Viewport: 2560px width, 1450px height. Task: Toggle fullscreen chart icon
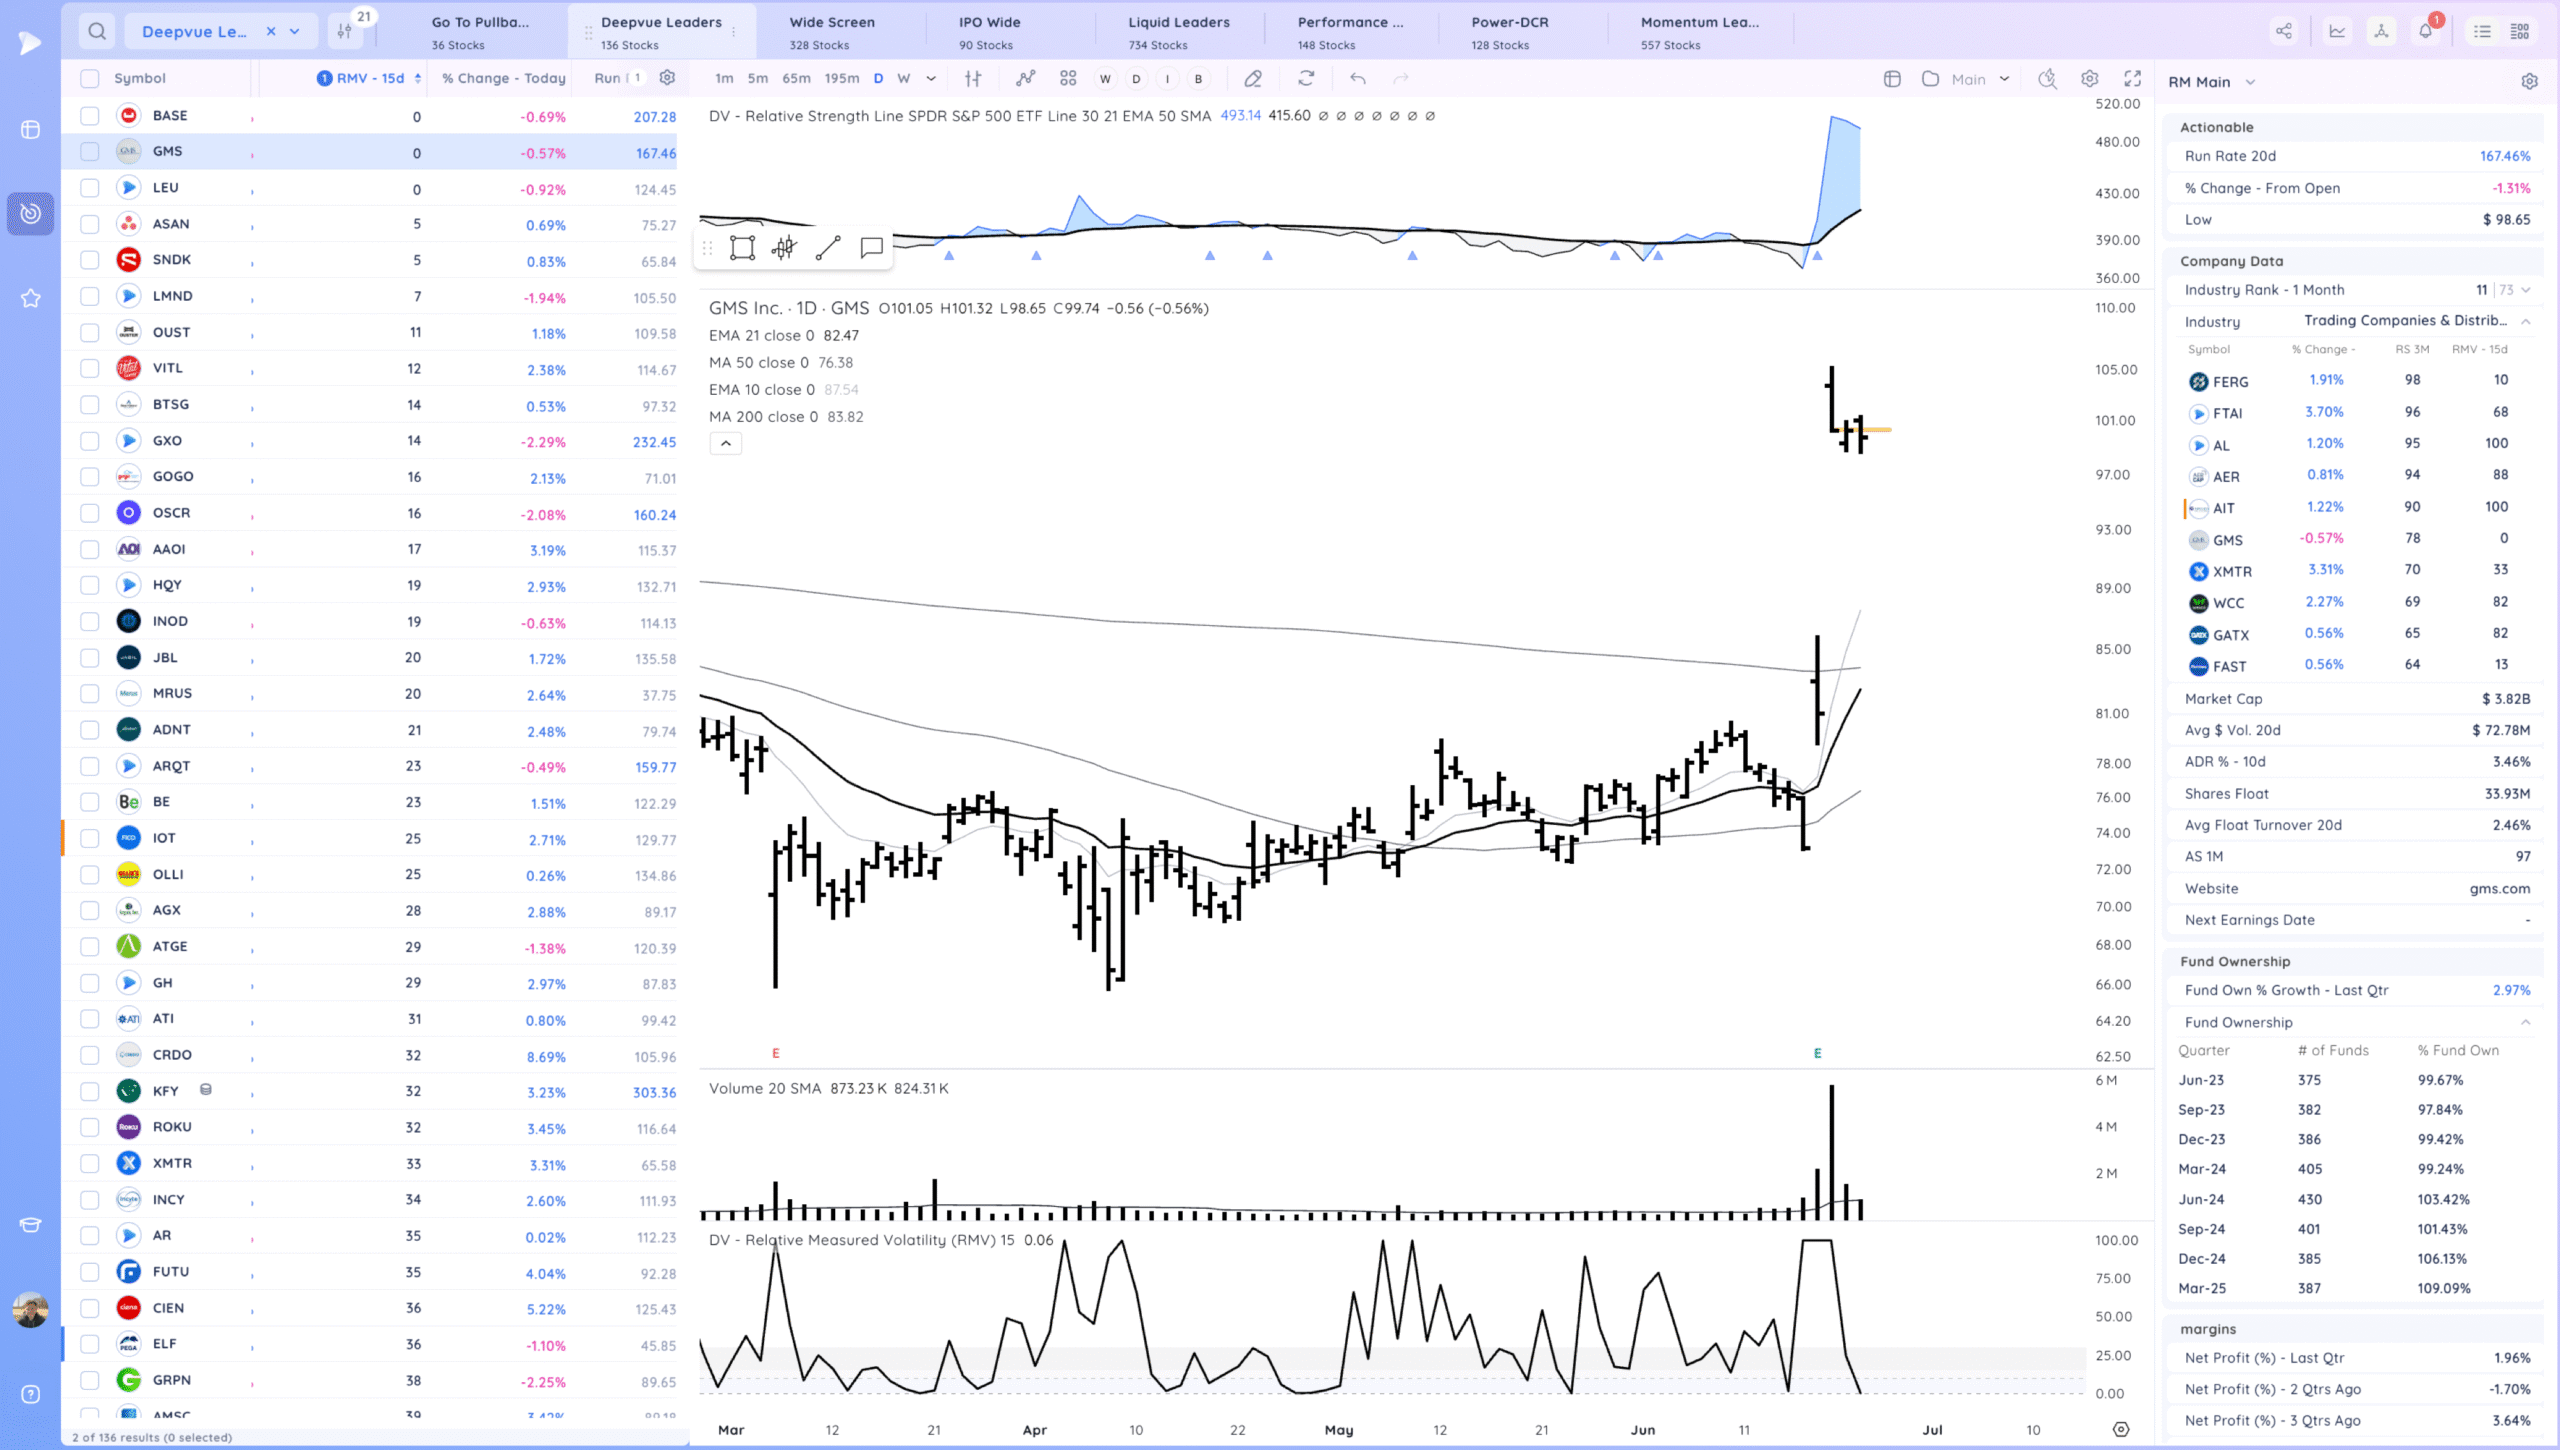pos(2132,78)
